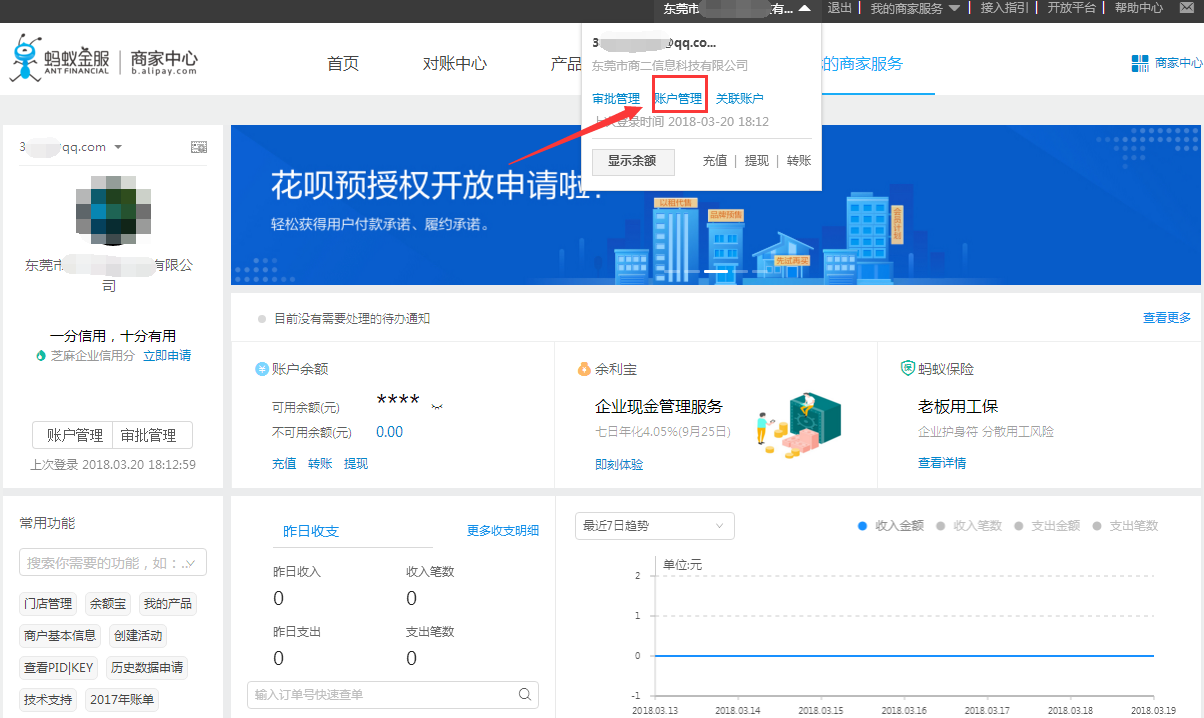Open 开放平台 in the top bar
The height and width of the screenshot is (718, 1204).
pyautogui.click(x=1072, y=8)
